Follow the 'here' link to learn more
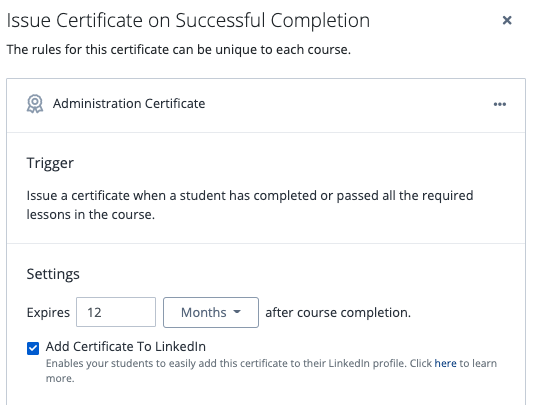Viewport: 535px width, 405px height. pos(445,363)
